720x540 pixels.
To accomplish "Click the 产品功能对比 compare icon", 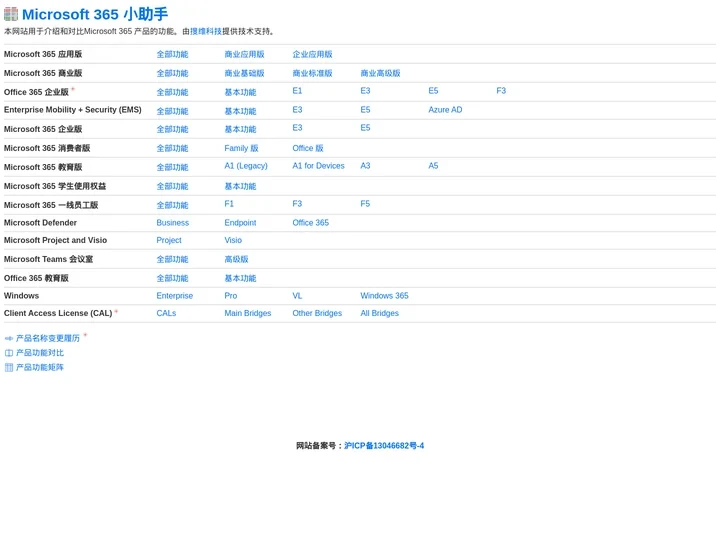I will tap(9, 353).
